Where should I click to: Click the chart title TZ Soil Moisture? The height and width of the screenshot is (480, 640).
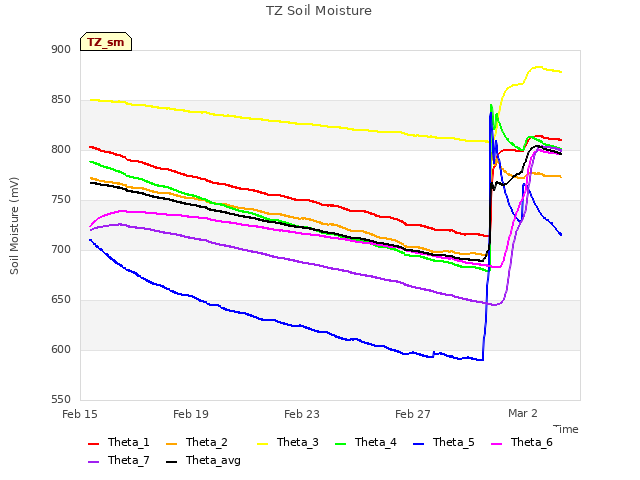tap(319, 11)
